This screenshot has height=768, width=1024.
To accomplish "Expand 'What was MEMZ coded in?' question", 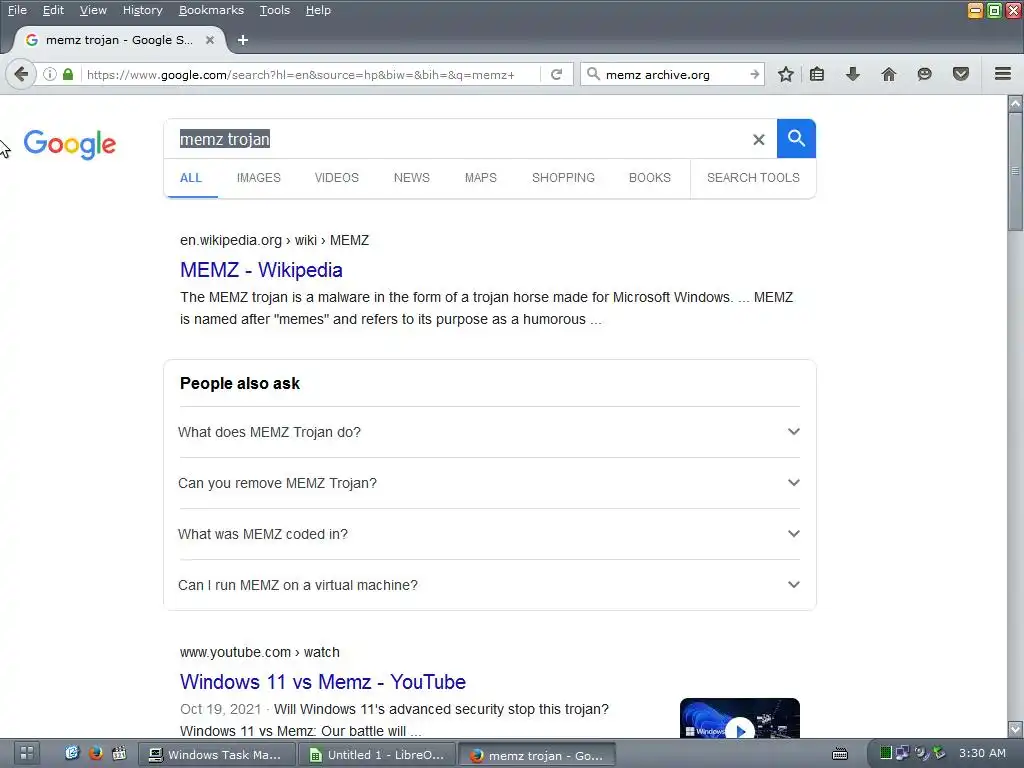I will pos(489,534).
